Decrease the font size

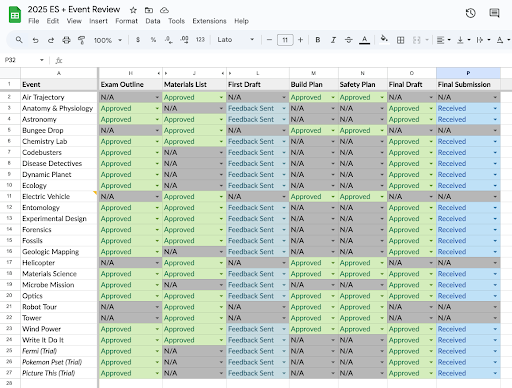269,40
